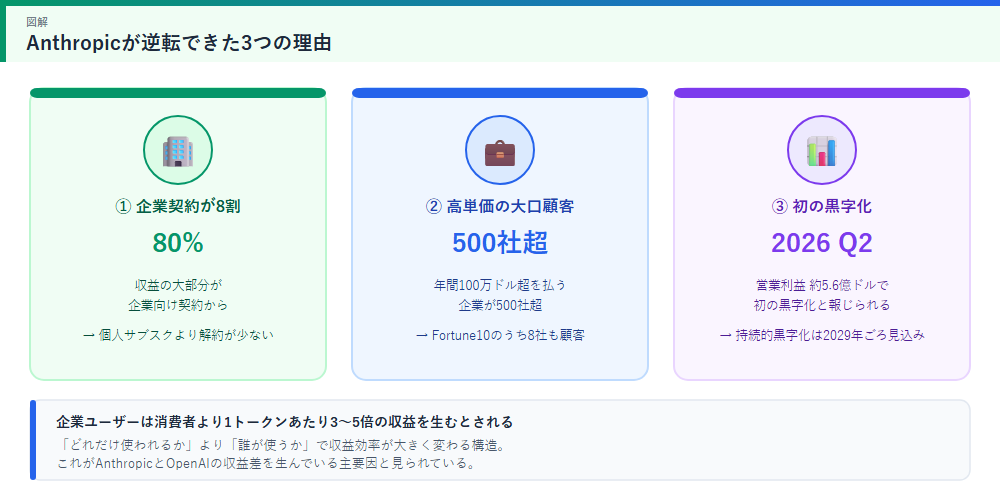The width and height of the screenshot is (1000, 500).
Task: Click the small 図解 label
Action: [x=36, y=22]
